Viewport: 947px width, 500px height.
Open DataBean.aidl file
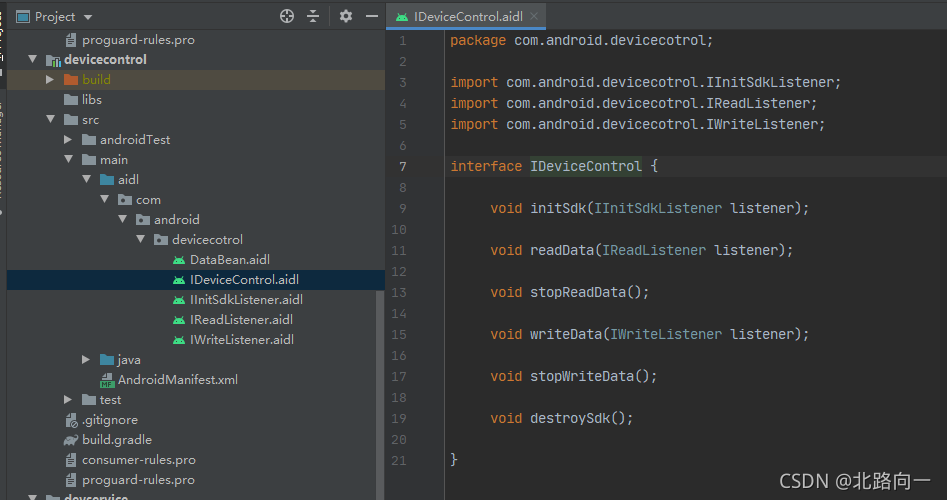tap(230, 260)
